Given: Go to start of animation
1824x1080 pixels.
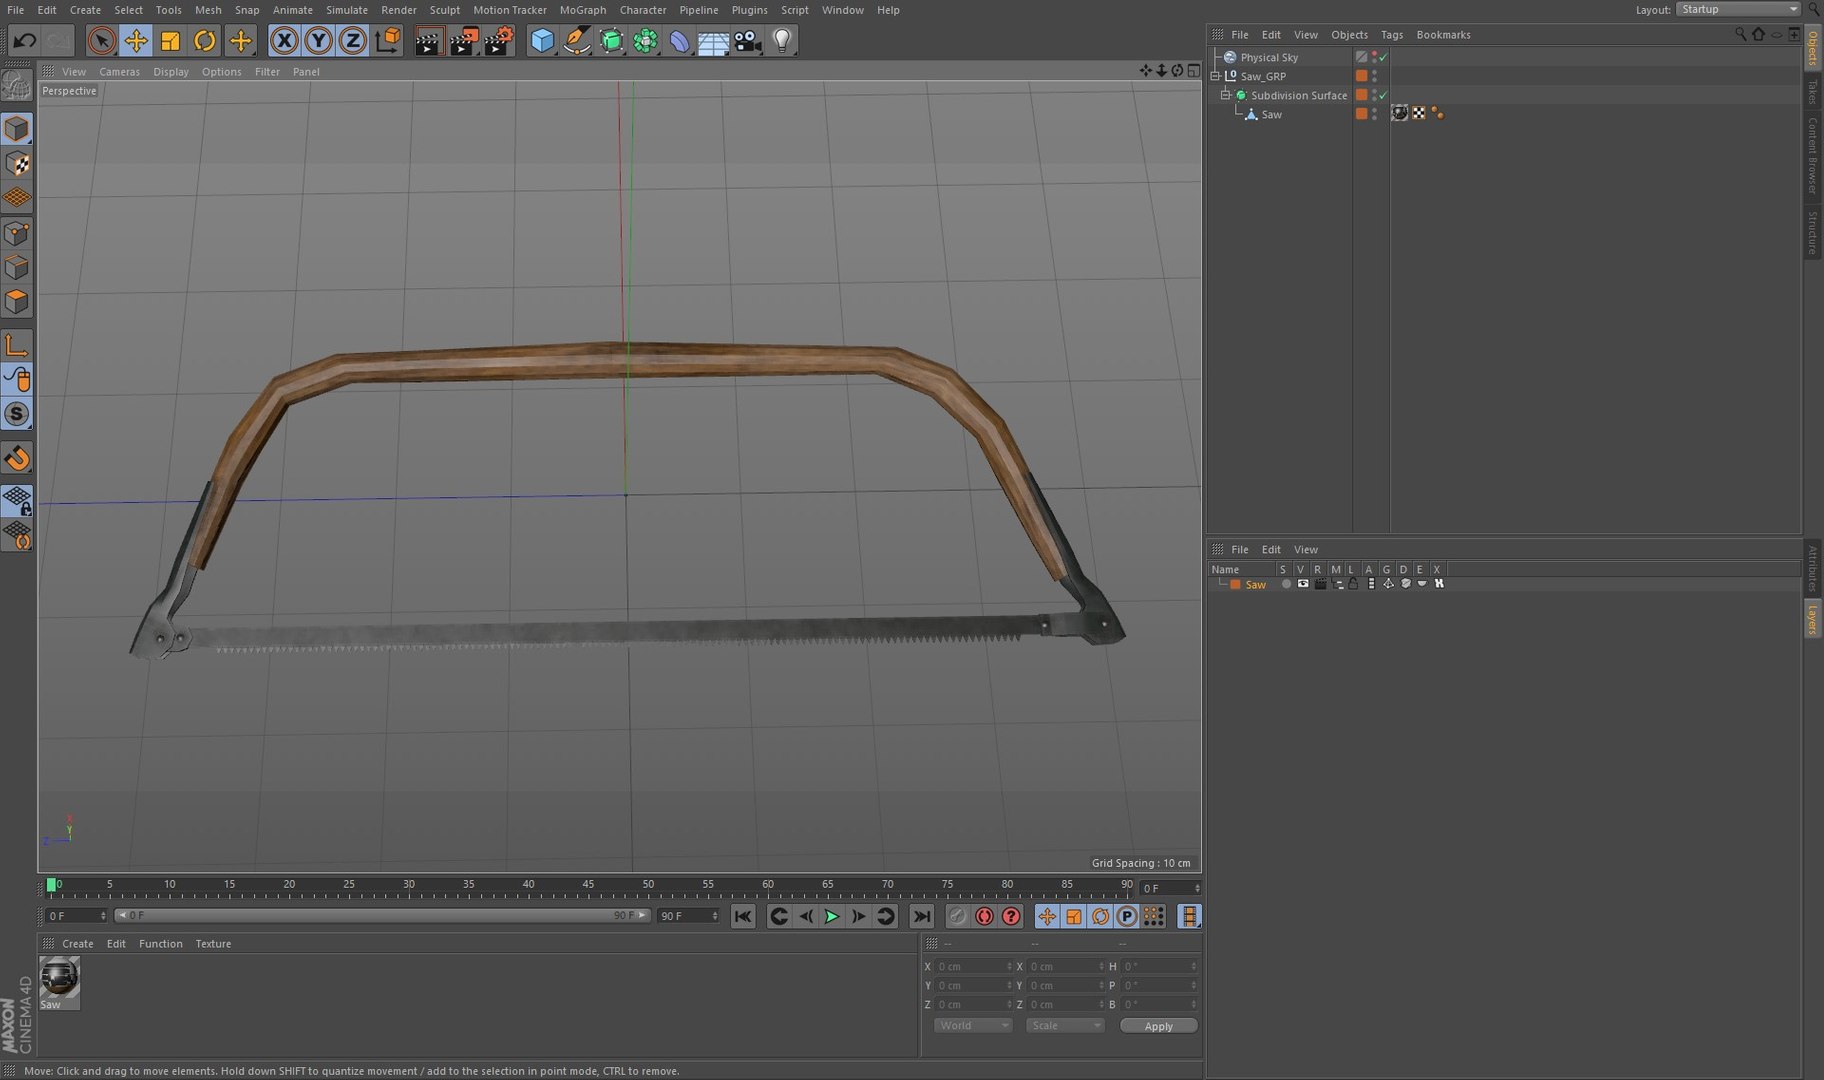Looking at the screenshot, I should pyautogui.click(x=742, y=917).
